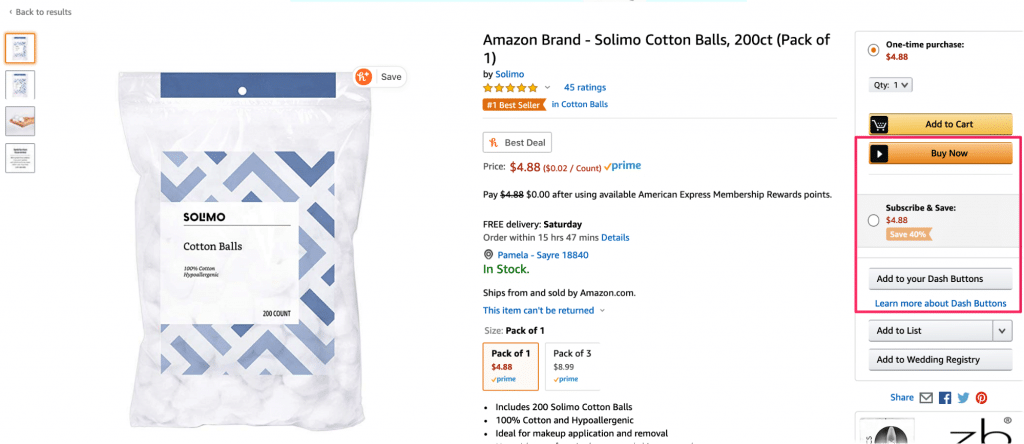The height and width of the screenshot is (444, 1024).
Task: Select the Subscribe & Save radio option
Action: point(874,220)
